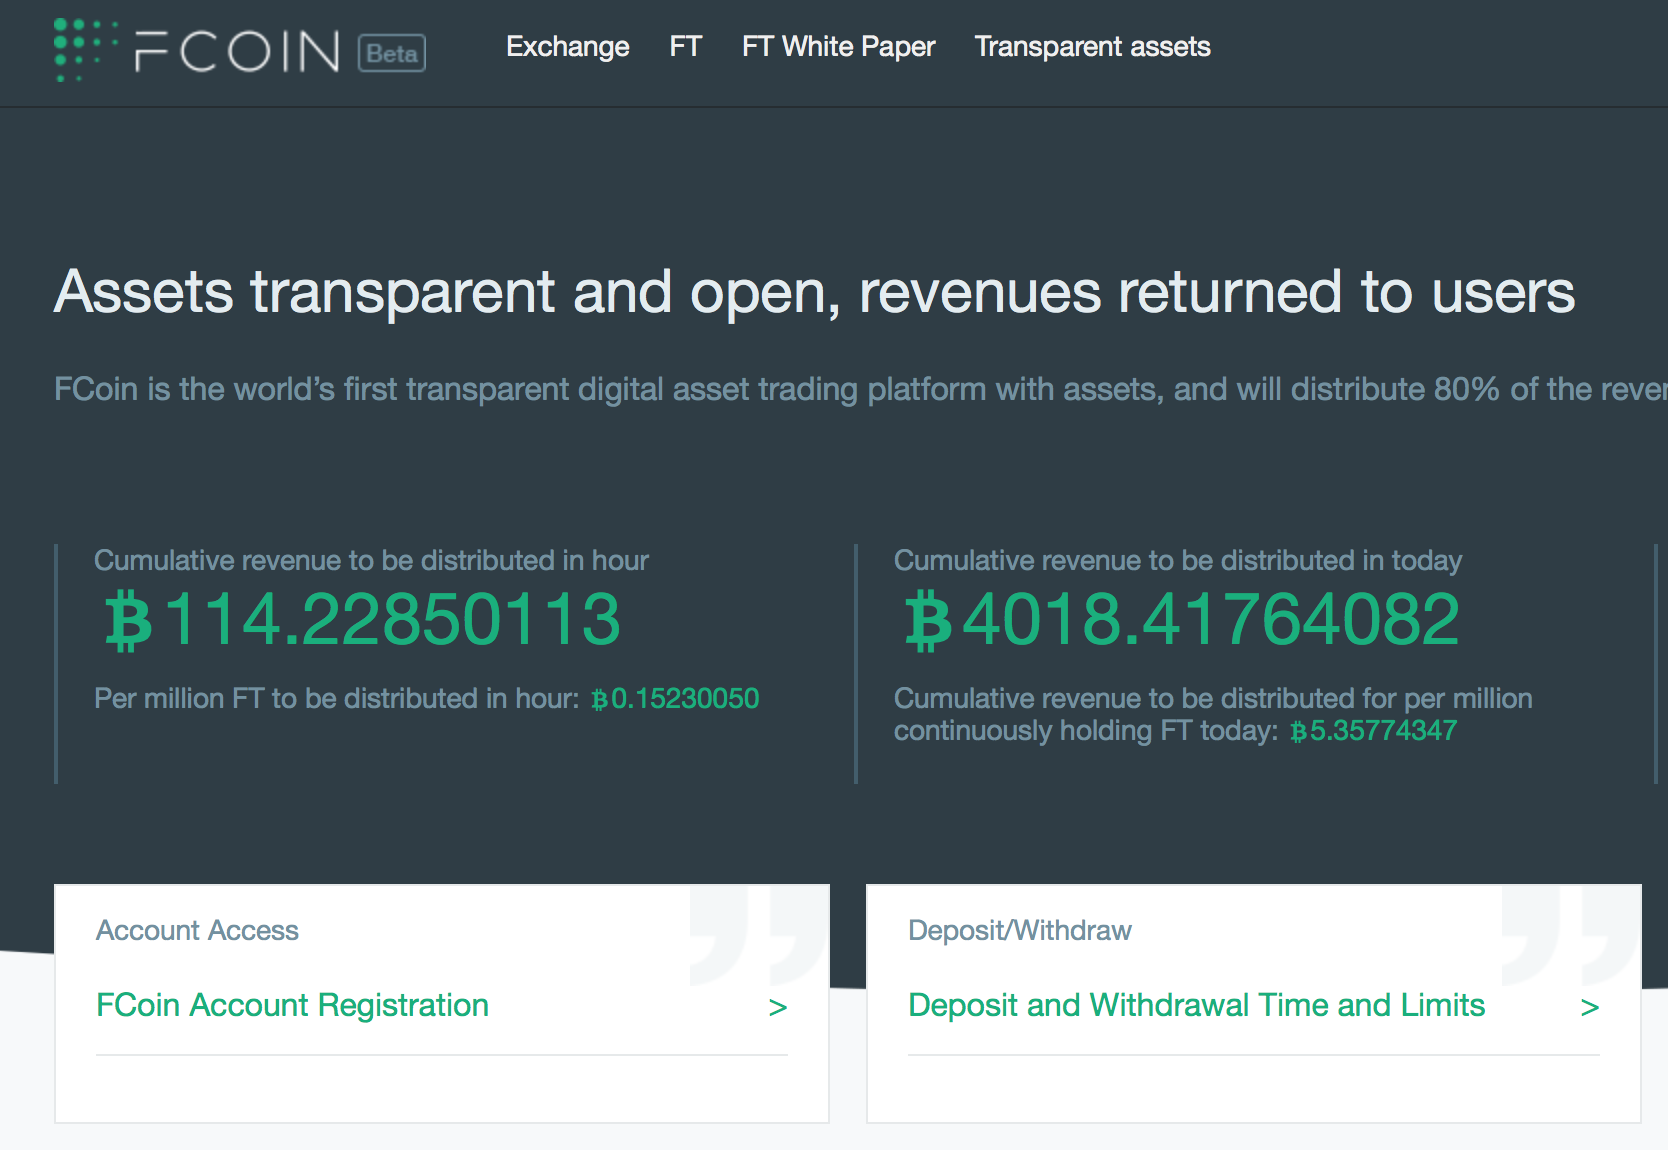The width and height of the screenshot is (1668, 1150).
Task: Click the FCoin logo
Action: click(x=197, y=49)
